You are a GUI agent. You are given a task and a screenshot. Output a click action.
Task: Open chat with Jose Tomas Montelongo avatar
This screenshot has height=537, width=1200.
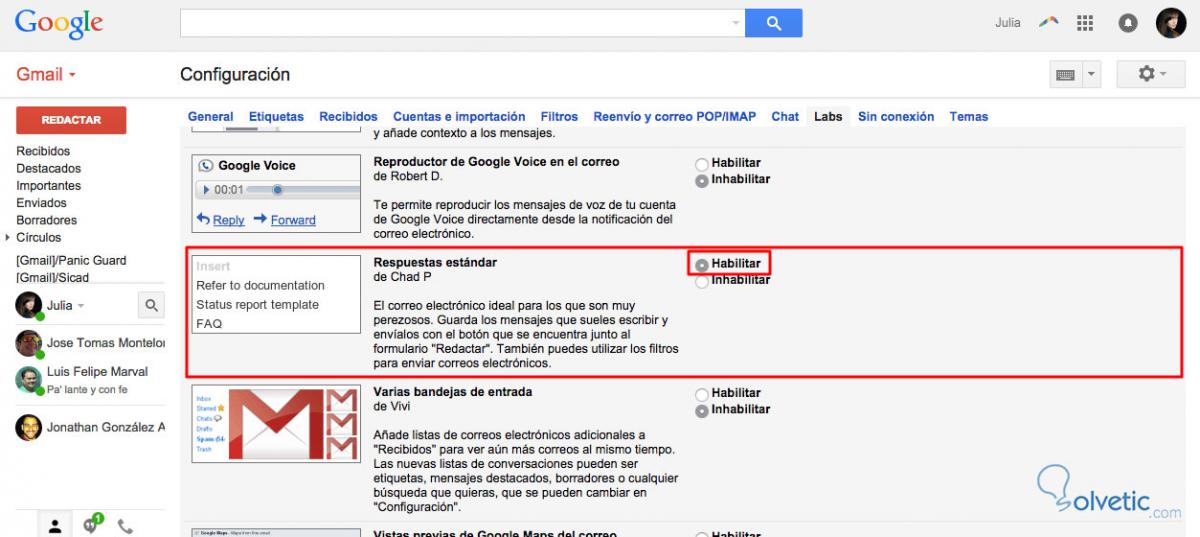pyautogui.click(x=28, y=343)
